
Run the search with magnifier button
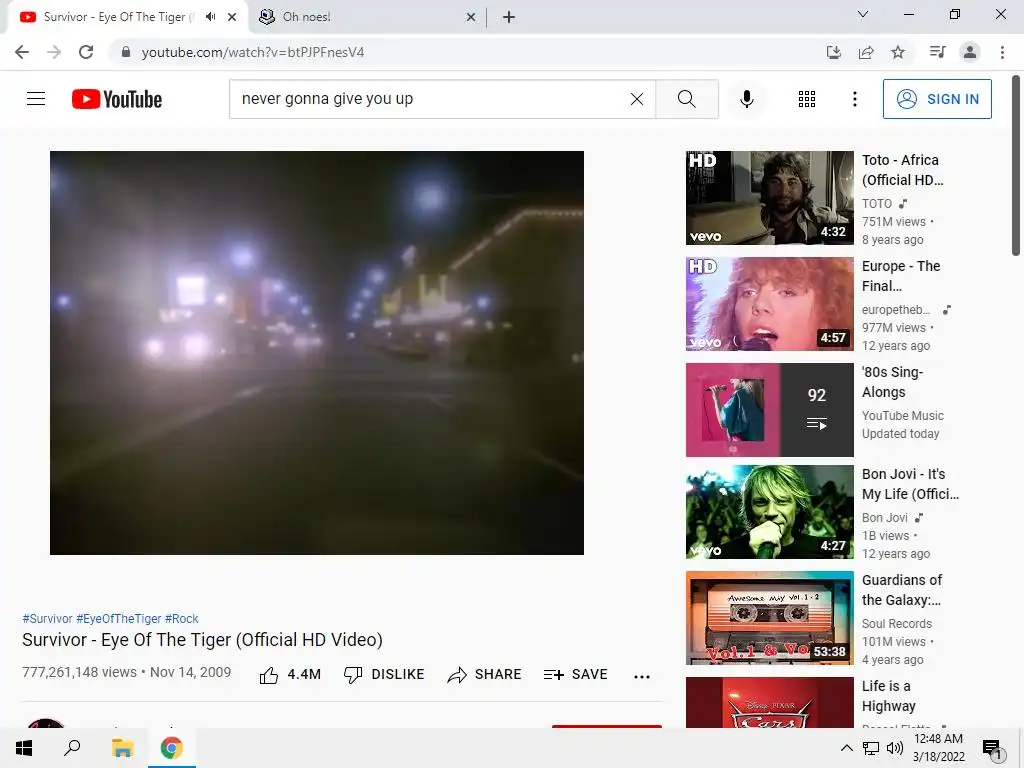686,99
